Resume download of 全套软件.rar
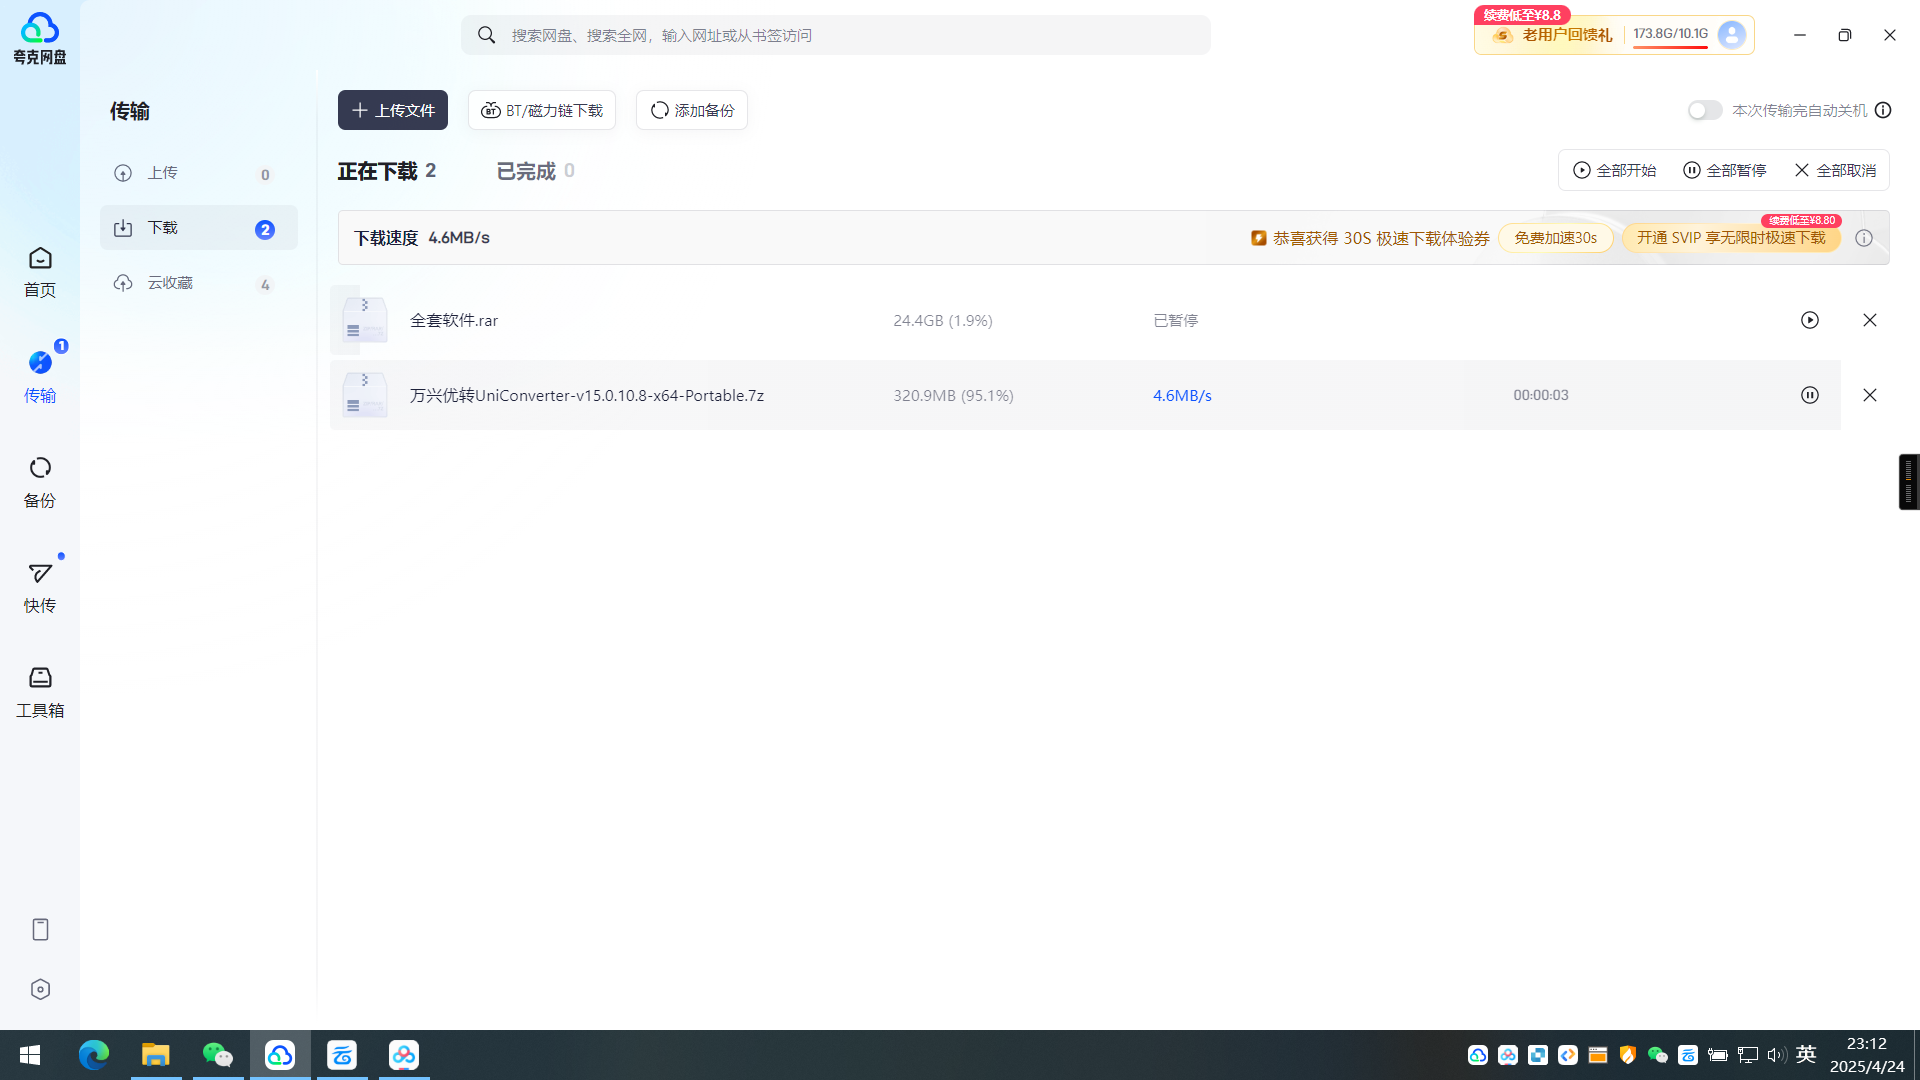The image size is (1920, 1080). click(x=1810, y=320)
